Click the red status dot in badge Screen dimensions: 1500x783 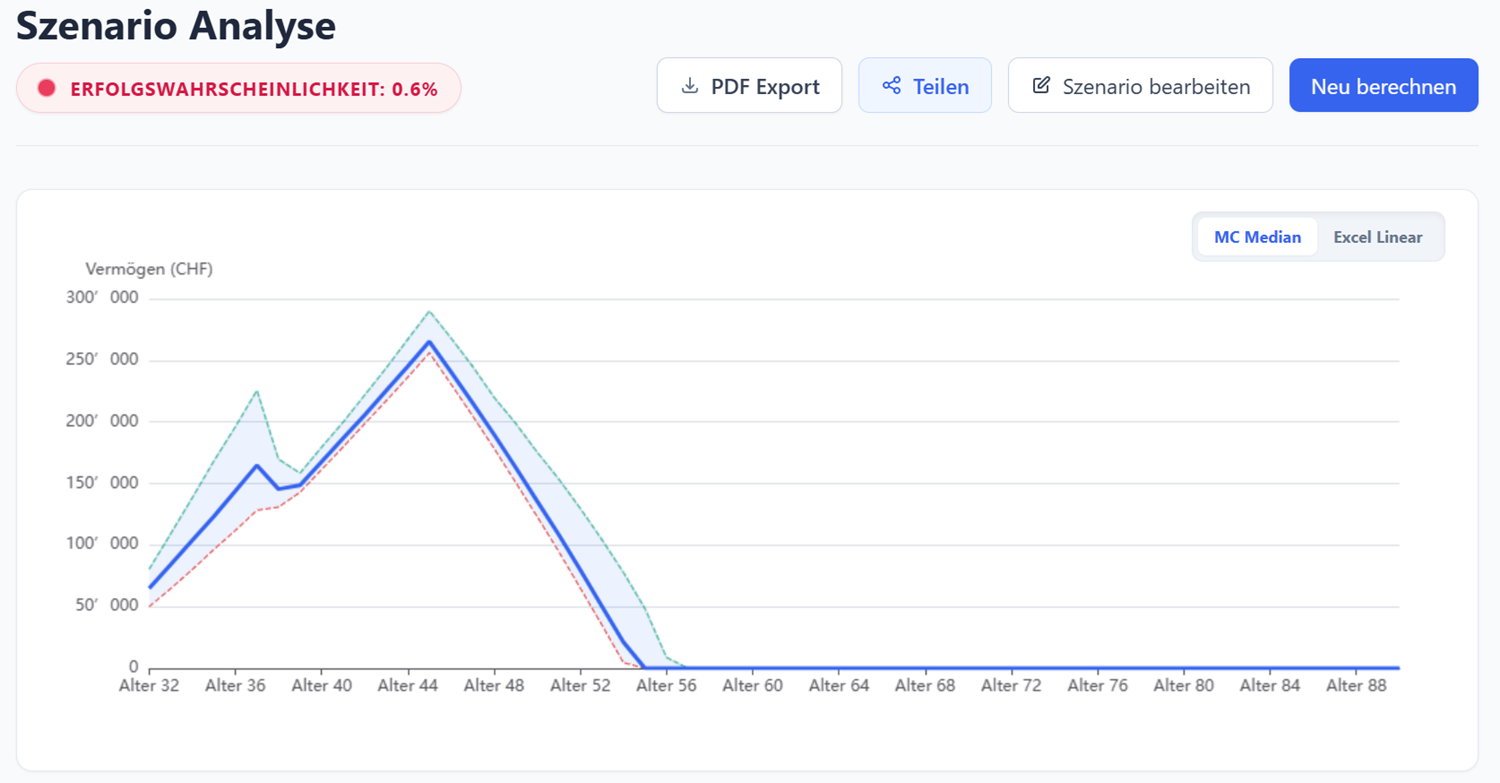[46, 88]
